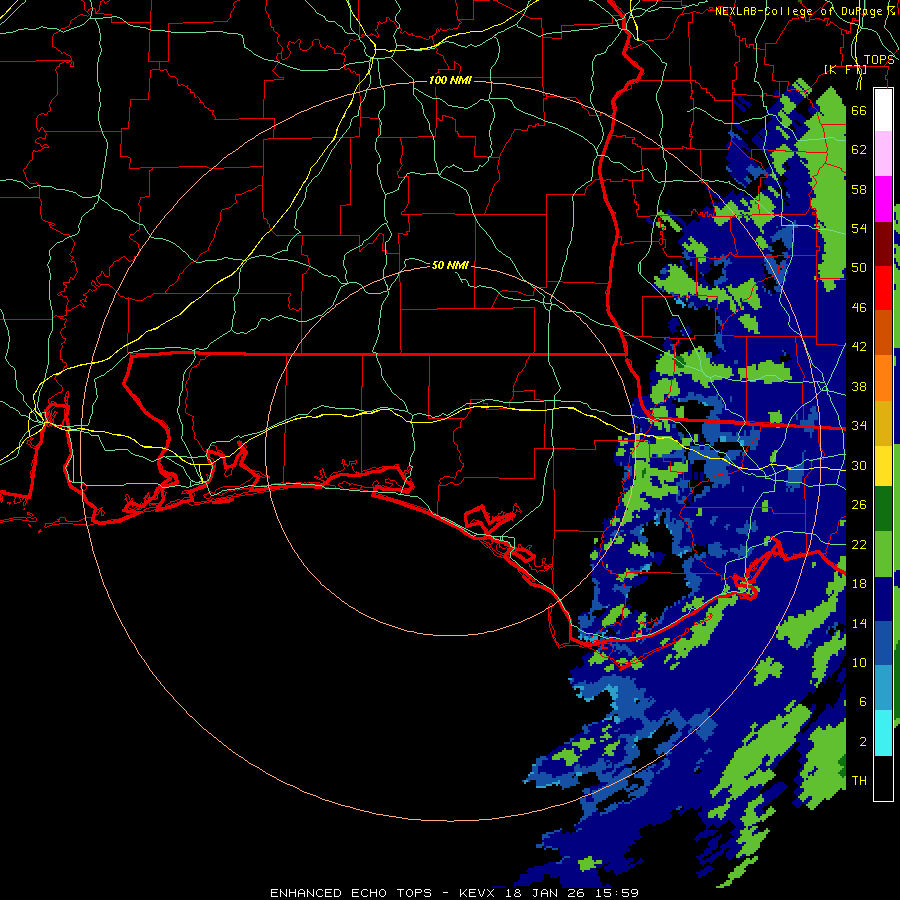This screenshot has height=900, width=900.
Task: Click the yellow legend color block
Action: (883, 466)
